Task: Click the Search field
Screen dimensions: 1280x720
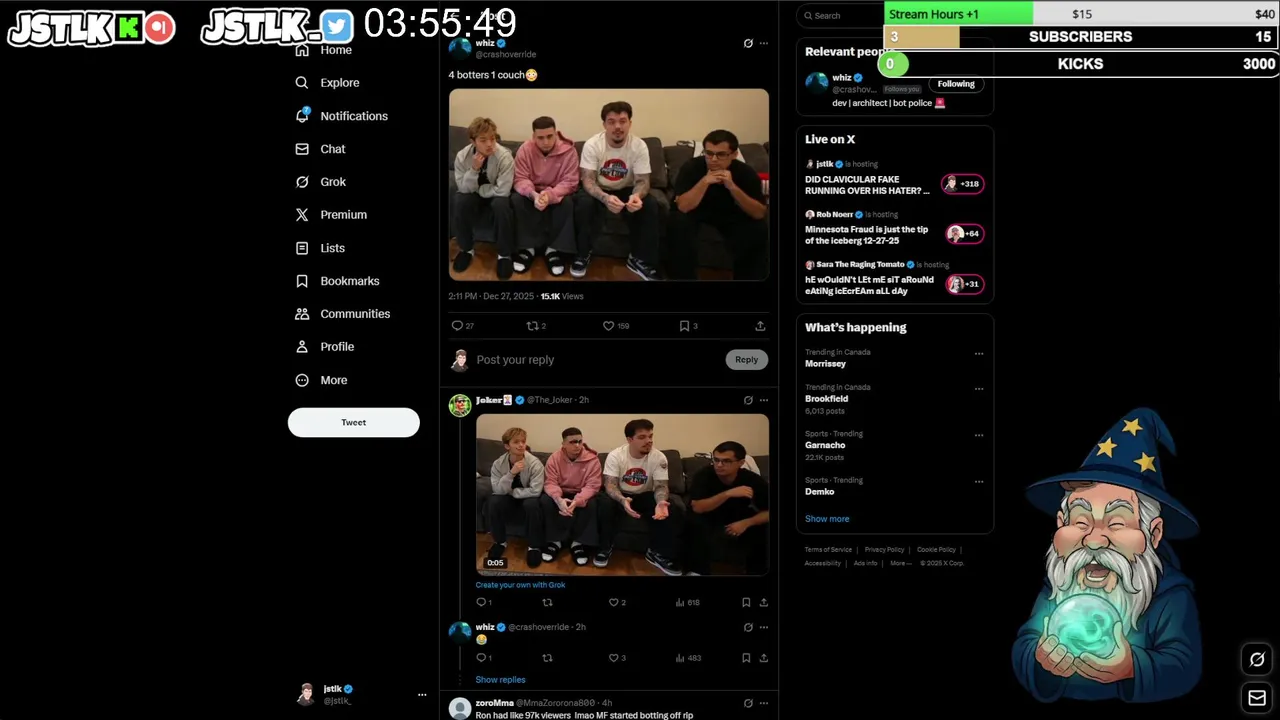Action: (x=838, y=15)
